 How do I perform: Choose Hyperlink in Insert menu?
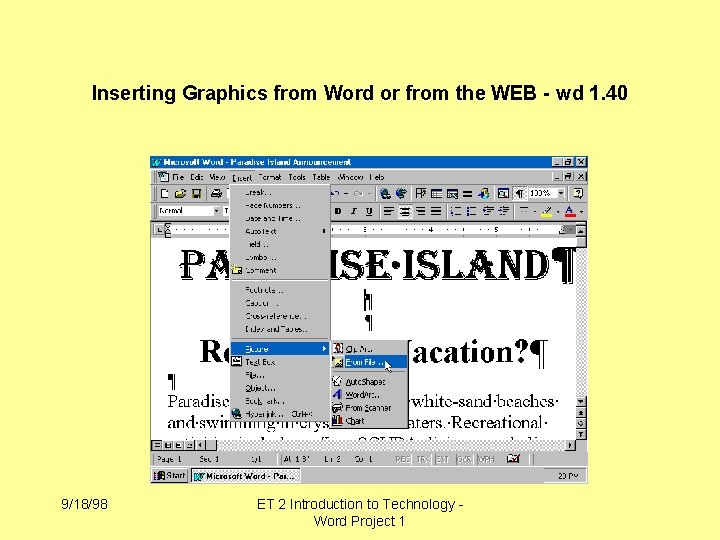(x=280, y=414)
